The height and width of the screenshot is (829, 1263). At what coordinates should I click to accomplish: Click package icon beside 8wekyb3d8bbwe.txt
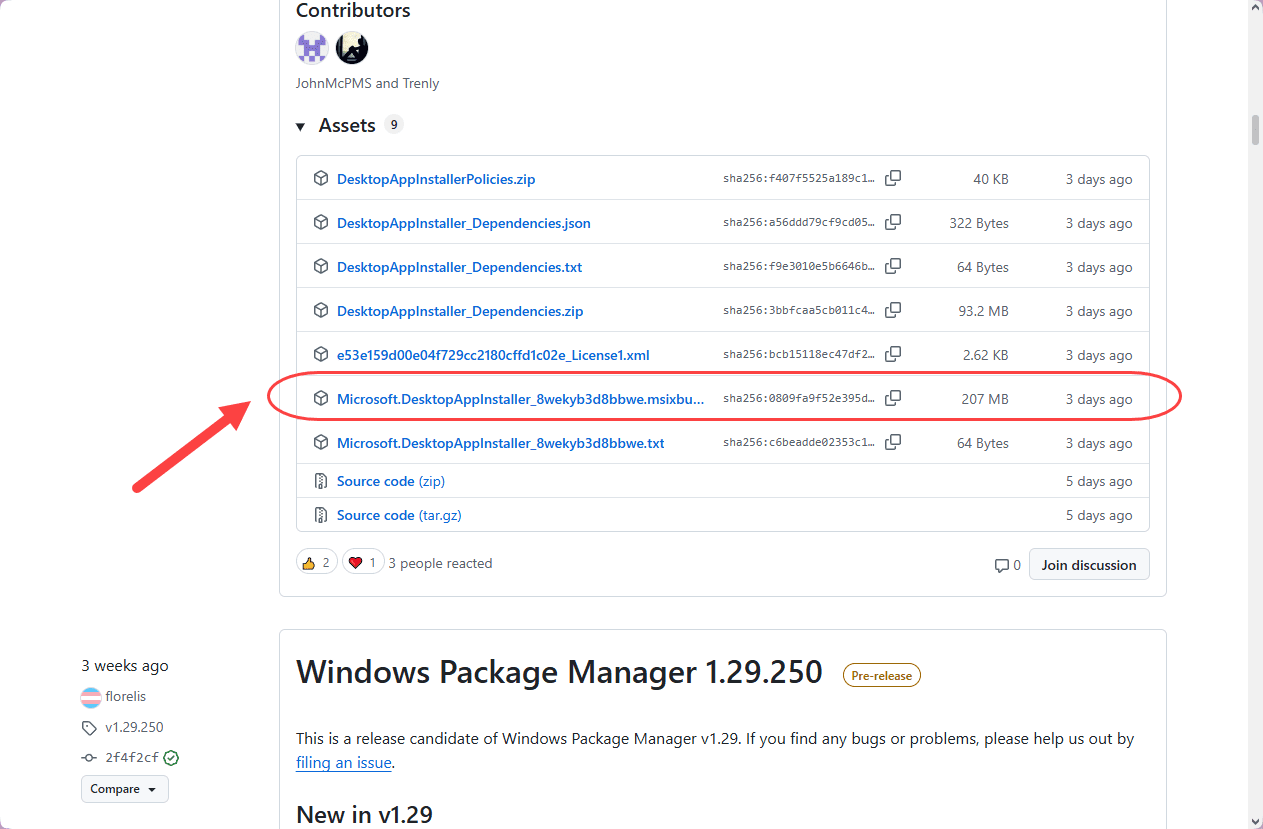coord(321,442)
